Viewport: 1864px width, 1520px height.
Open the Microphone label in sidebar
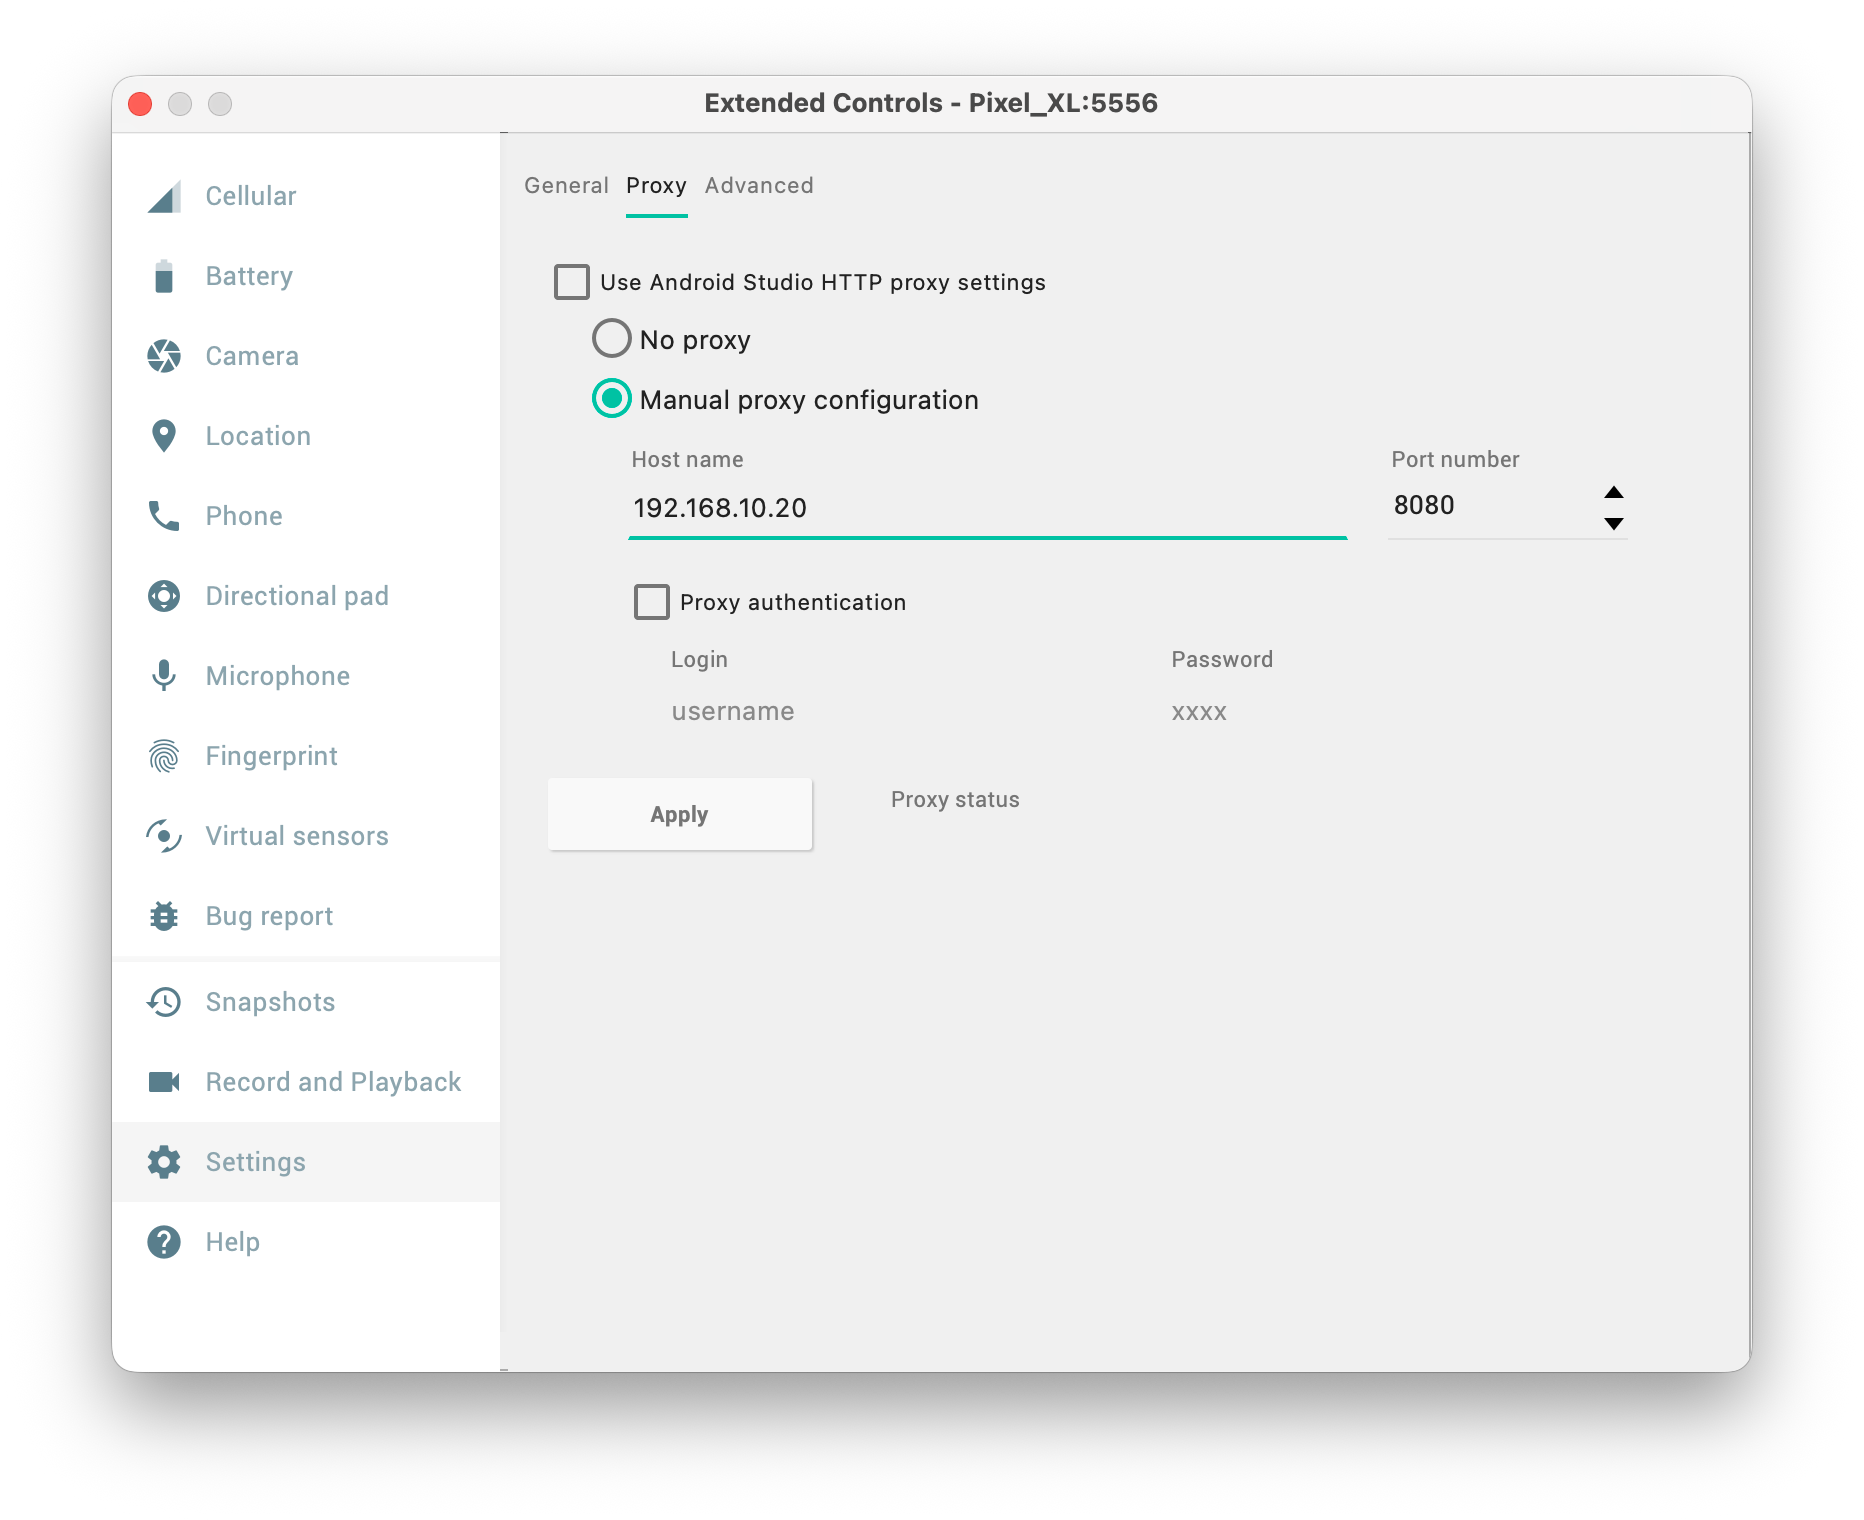pos(278,676)
